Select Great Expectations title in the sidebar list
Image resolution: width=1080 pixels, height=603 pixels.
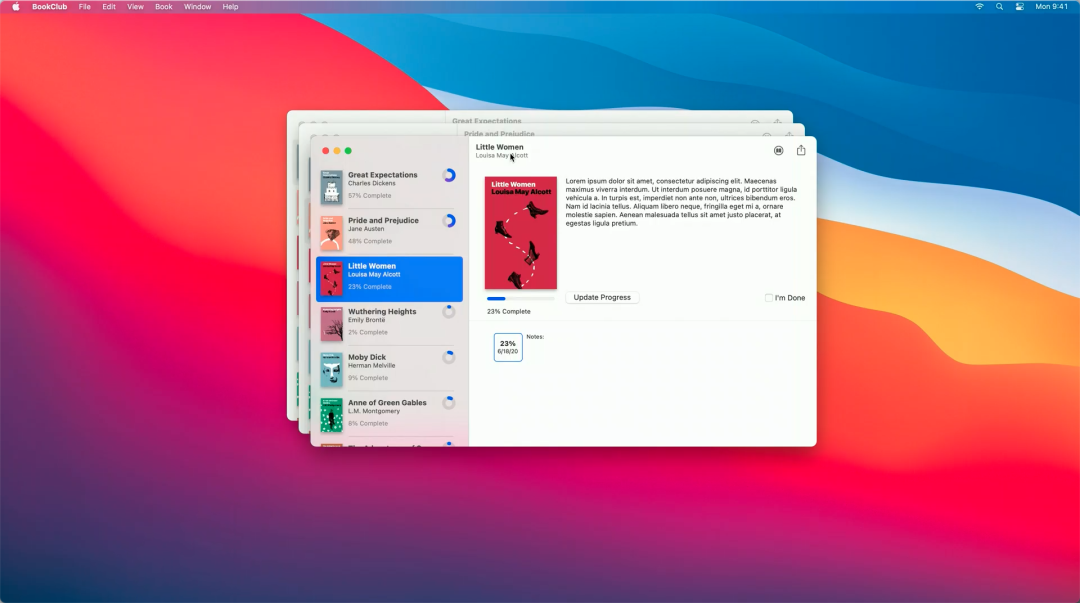(x=382, y=175)
